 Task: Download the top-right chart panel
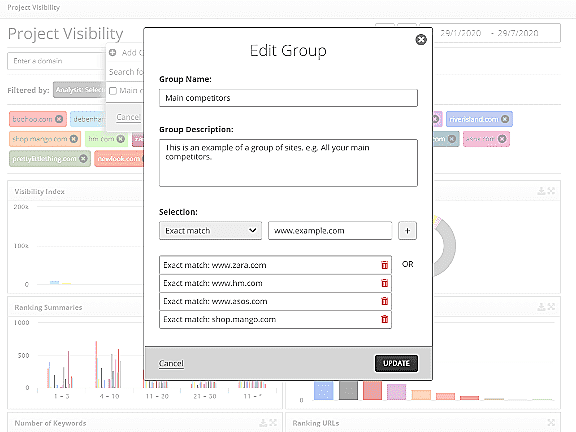point(541,191)
